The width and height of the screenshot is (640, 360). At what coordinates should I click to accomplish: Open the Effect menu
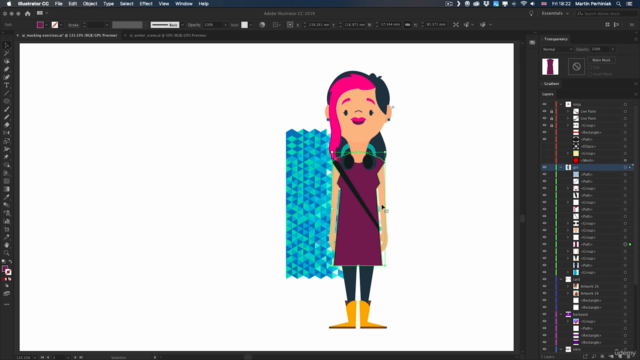(146, 4)
